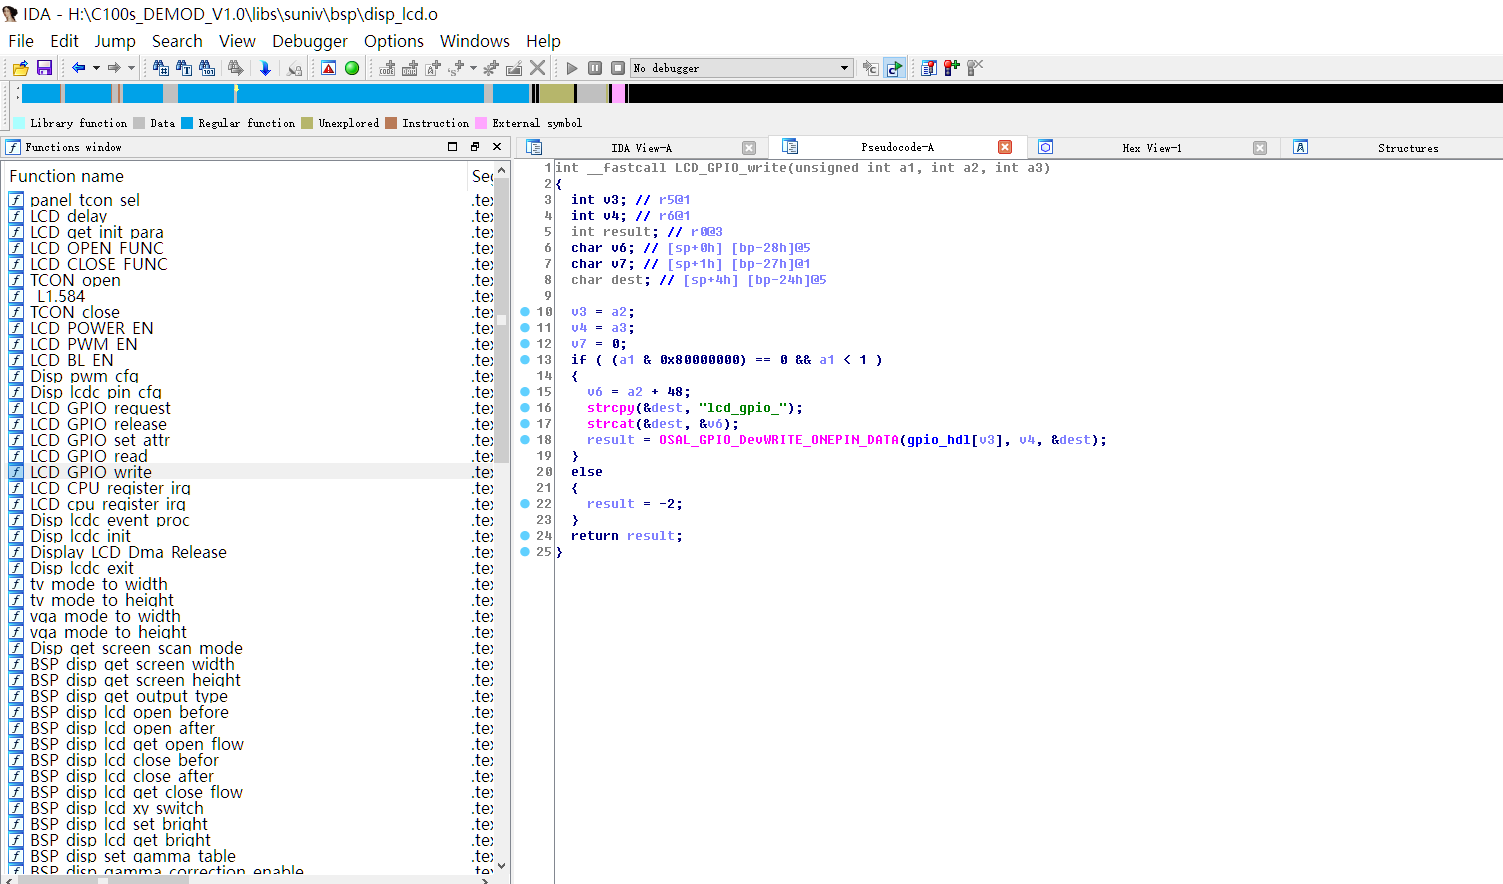This screenshot has width=1503, height=884.
Task: Switch to the Hex View-1 tab
Action: tap(1152, 148)
